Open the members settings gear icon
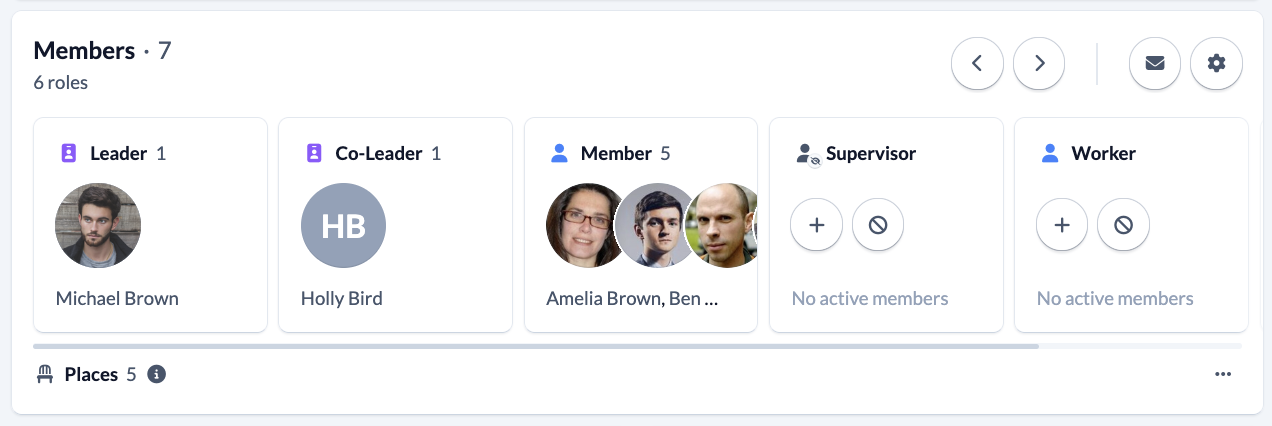This screenshot has width=1272, height=426. (1216, 63)
